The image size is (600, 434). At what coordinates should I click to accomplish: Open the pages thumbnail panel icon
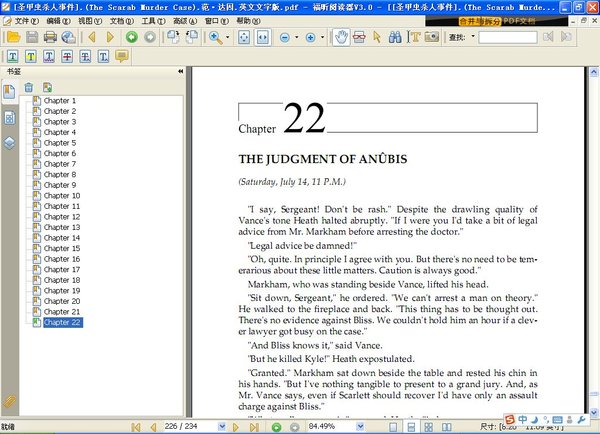pyautogui.click(x=10, y=118)
